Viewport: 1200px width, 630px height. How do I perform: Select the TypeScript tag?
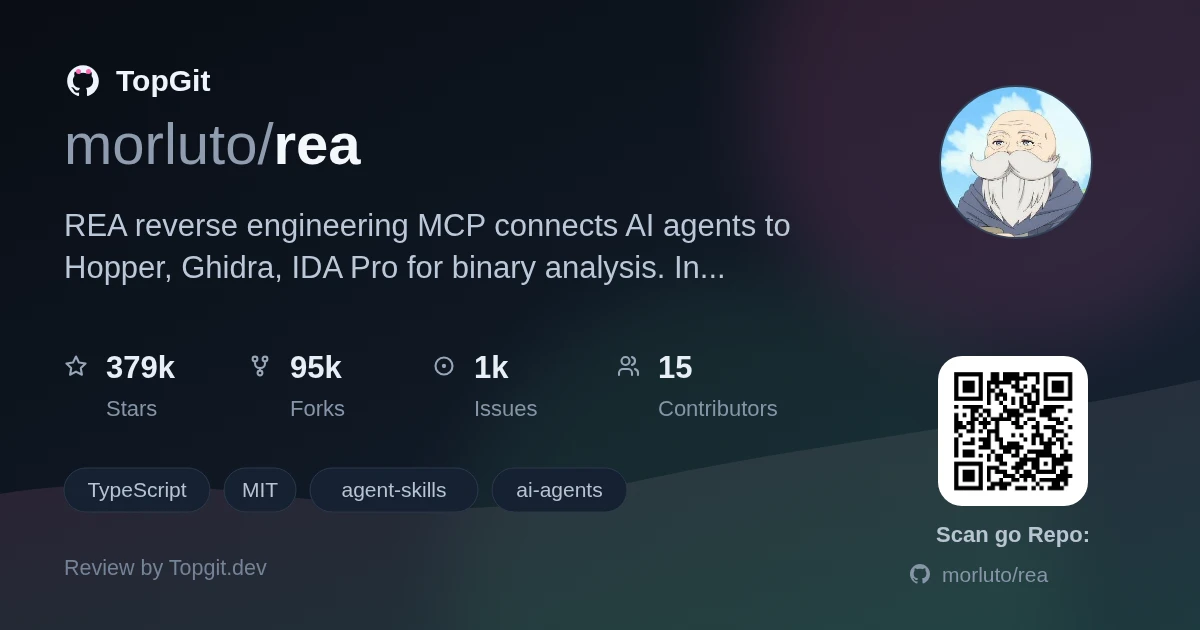click(137, 490)
